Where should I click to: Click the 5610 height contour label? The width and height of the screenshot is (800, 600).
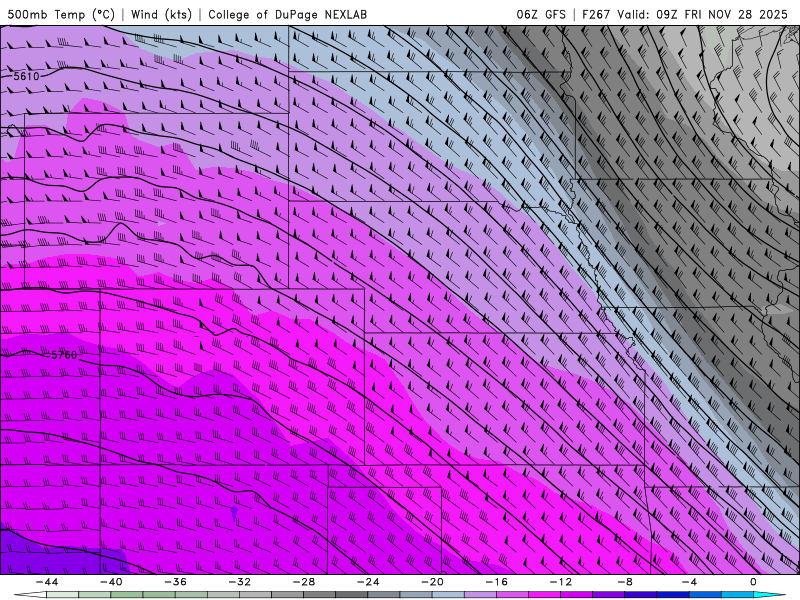coord(26,77)
